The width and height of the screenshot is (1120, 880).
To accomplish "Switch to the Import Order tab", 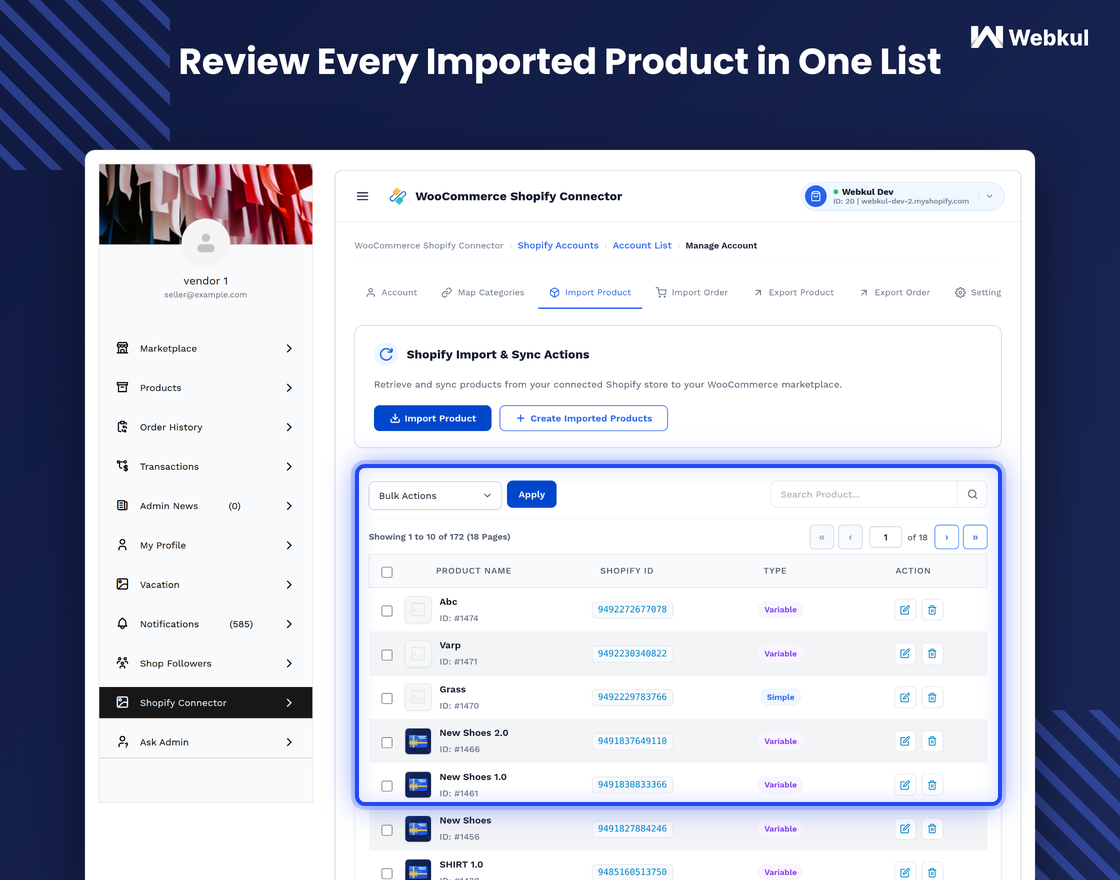I will 692,292.
